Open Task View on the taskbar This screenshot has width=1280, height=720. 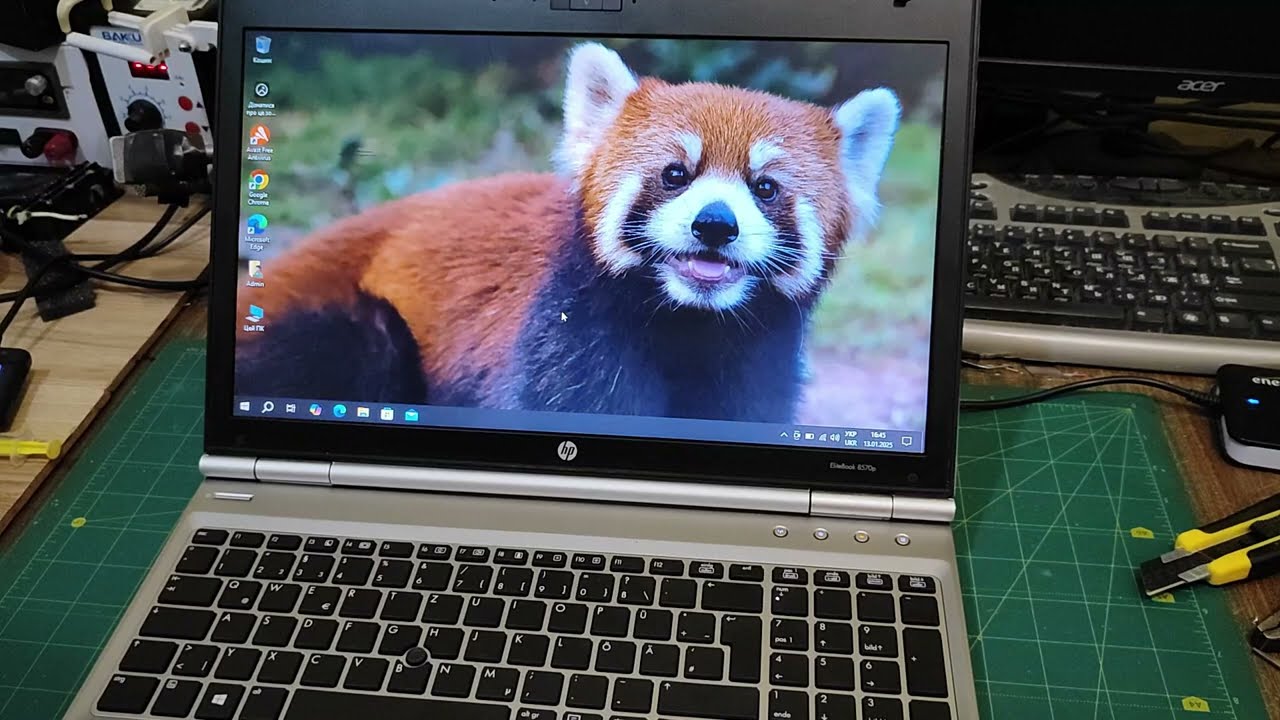[291, 408]
